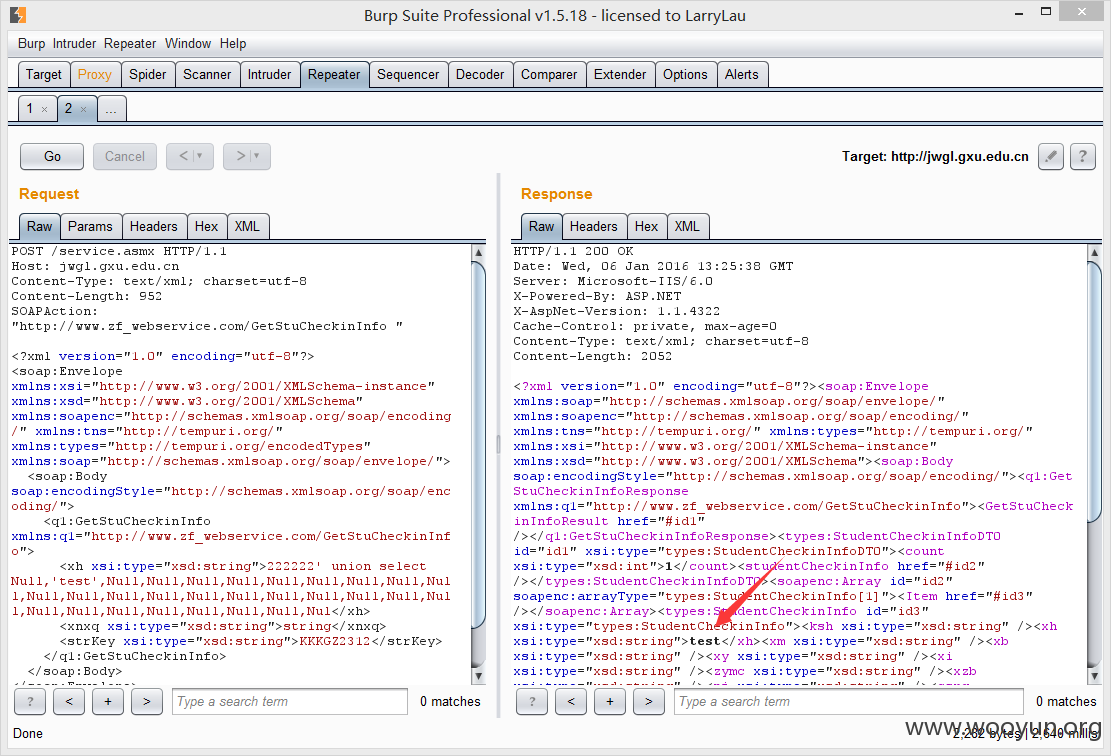Screen dimensions: 1111x756
Task: Click the request search help button
Action: click(30, 701)
